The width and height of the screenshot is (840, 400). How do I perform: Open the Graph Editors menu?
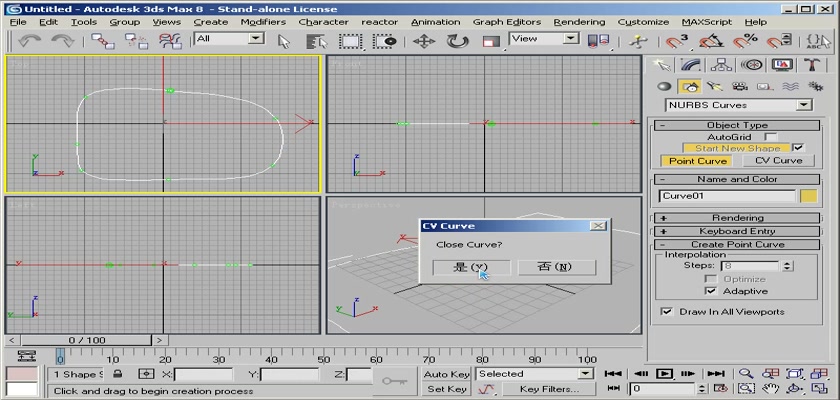click(x=507, y=22)
